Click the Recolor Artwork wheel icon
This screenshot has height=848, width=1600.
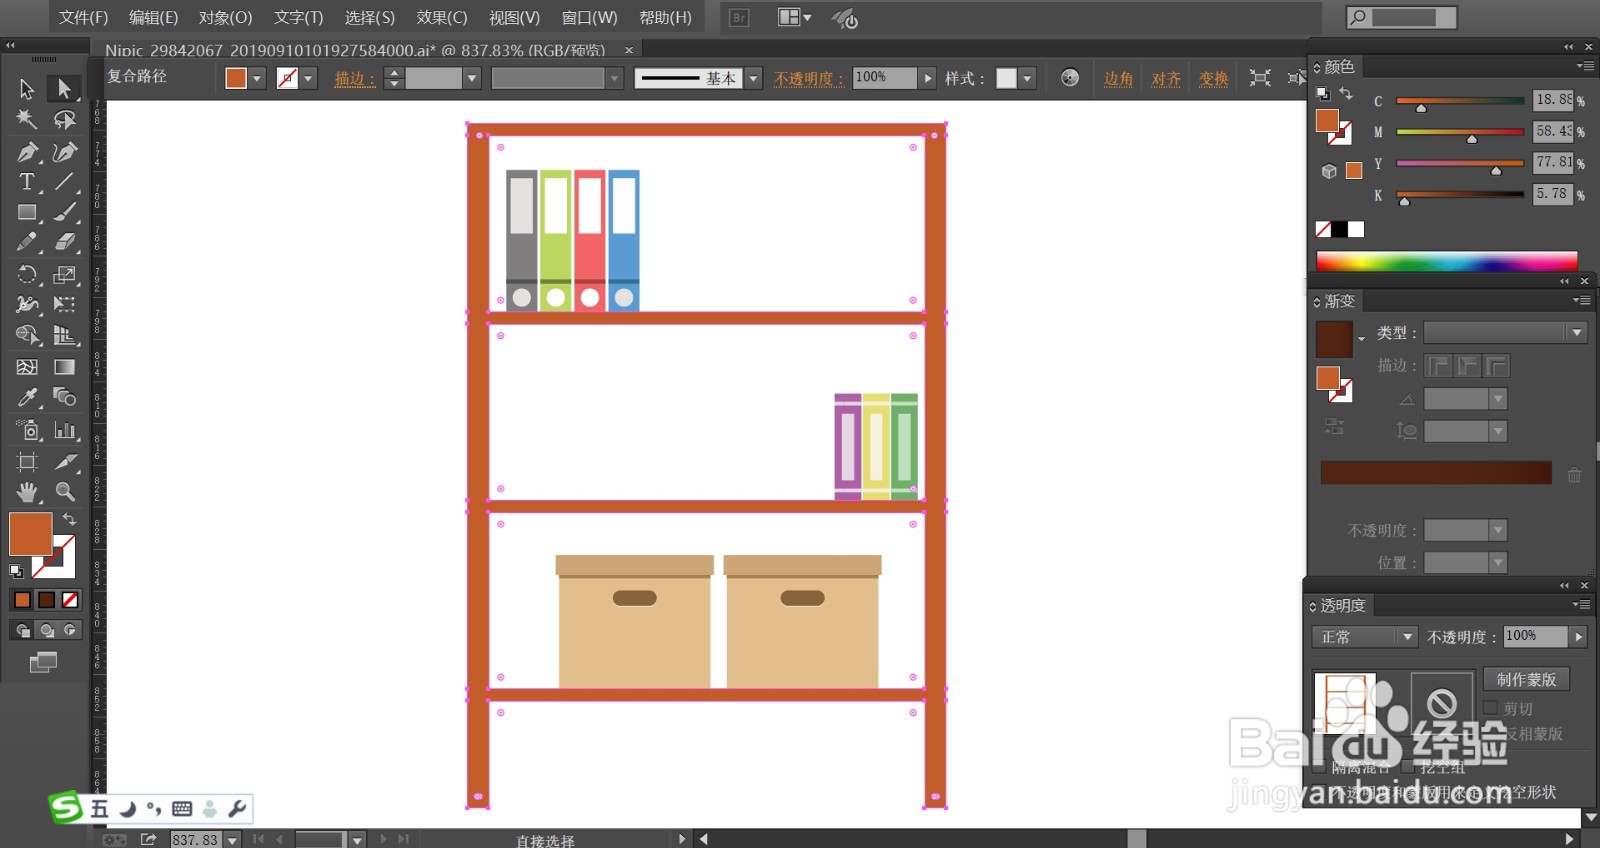(x=1070, y=77)
